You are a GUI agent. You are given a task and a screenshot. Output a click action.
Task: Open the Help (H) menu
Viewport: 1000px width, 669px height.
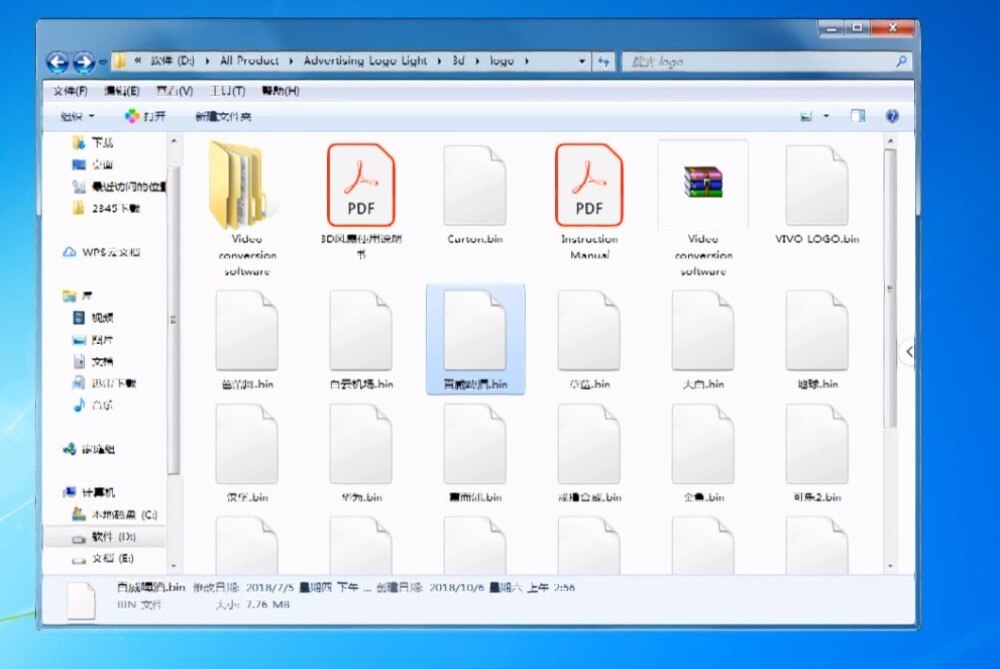pos(280,91)
